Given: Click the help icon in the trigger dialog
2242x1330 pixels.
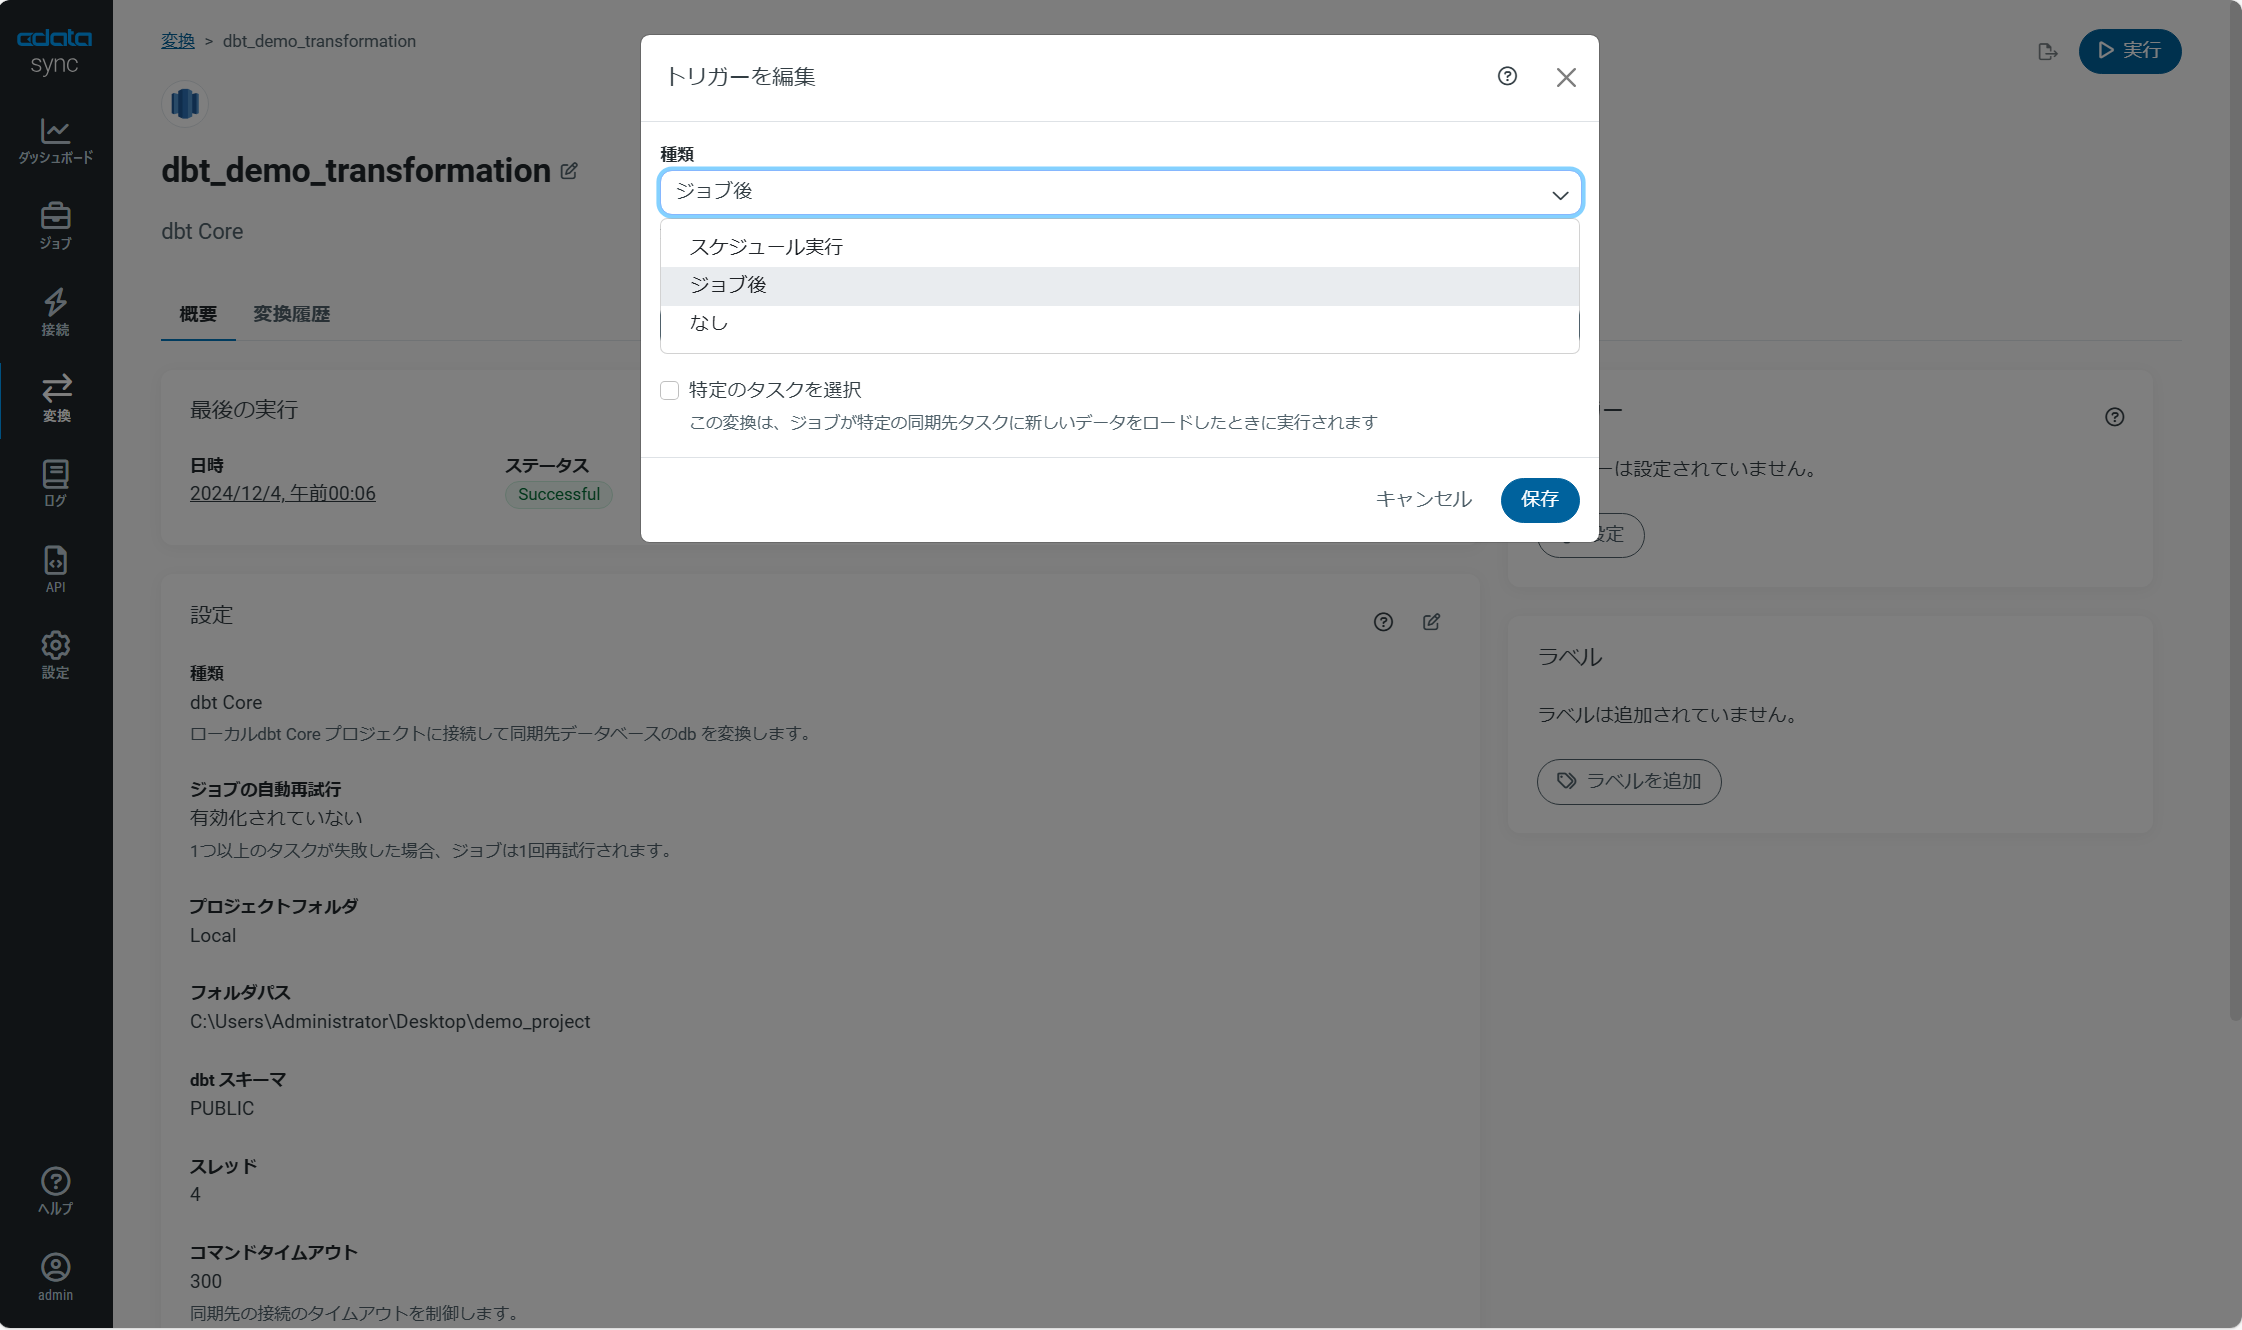Looking at the screenshot, I should click(1507, 77).
